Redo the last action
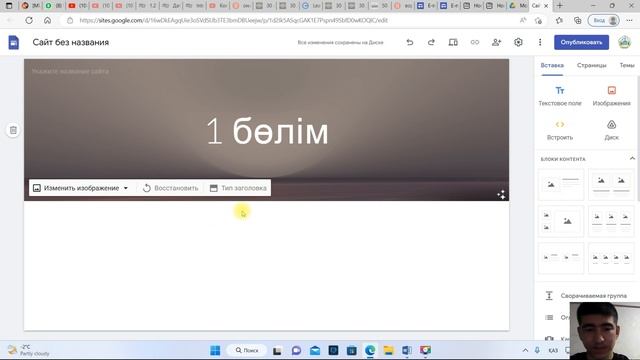Image resolution: width=640 pixels, height=360 pixels. 431,42
